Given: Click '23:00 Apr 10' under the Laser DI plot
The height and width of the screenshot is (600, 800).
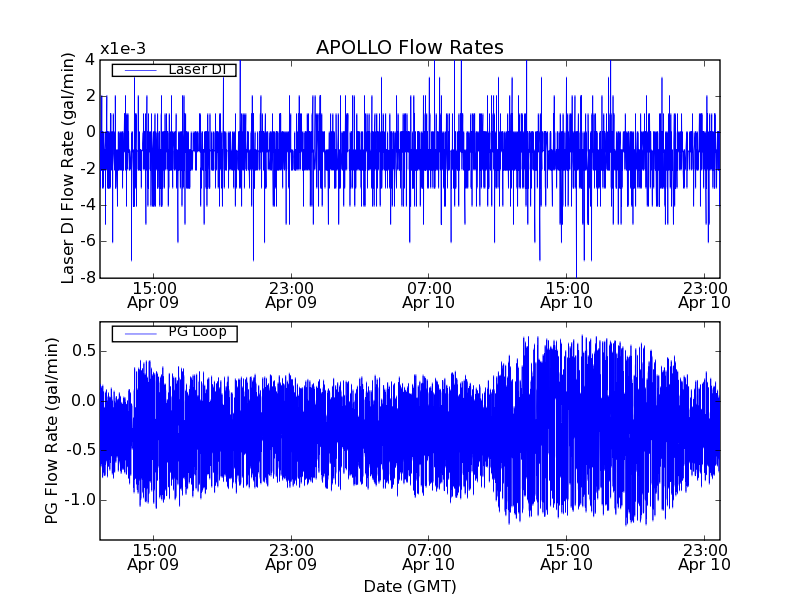Looking at the screenshot, I should click(705, 295).
